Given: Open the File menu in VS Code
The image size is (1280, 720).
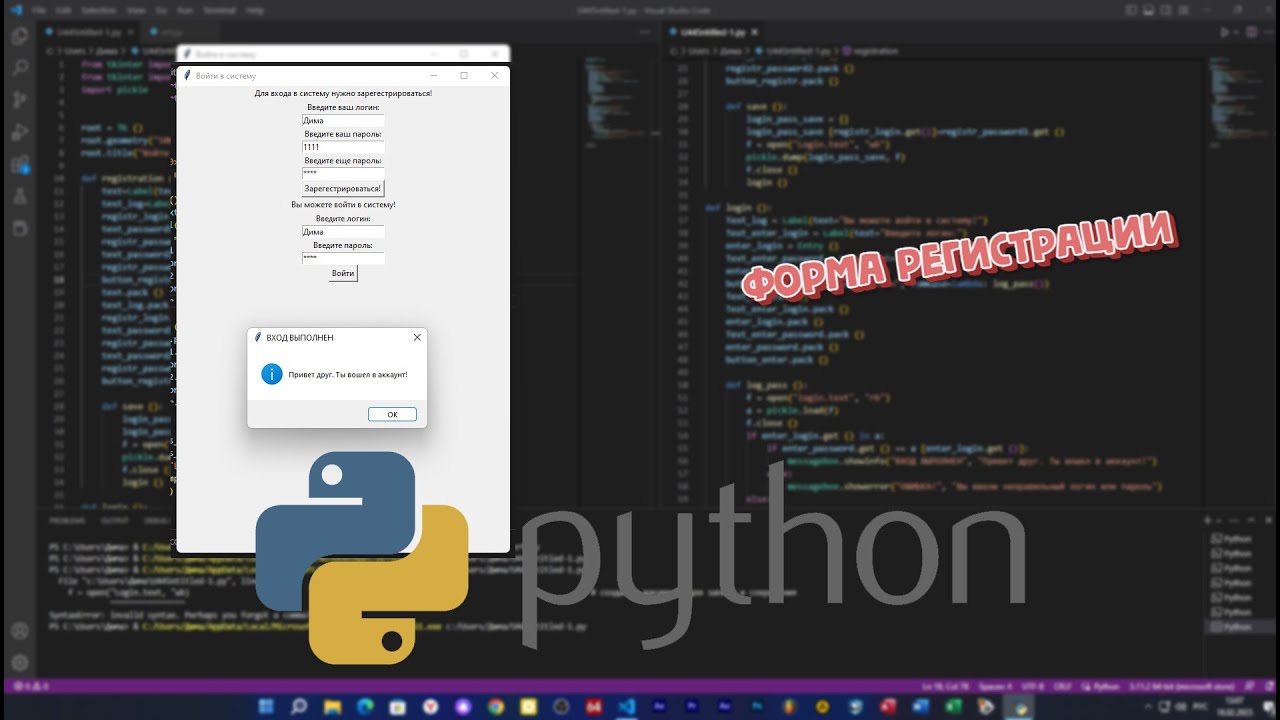Looking at the screenshot, I should coord(38,10).
